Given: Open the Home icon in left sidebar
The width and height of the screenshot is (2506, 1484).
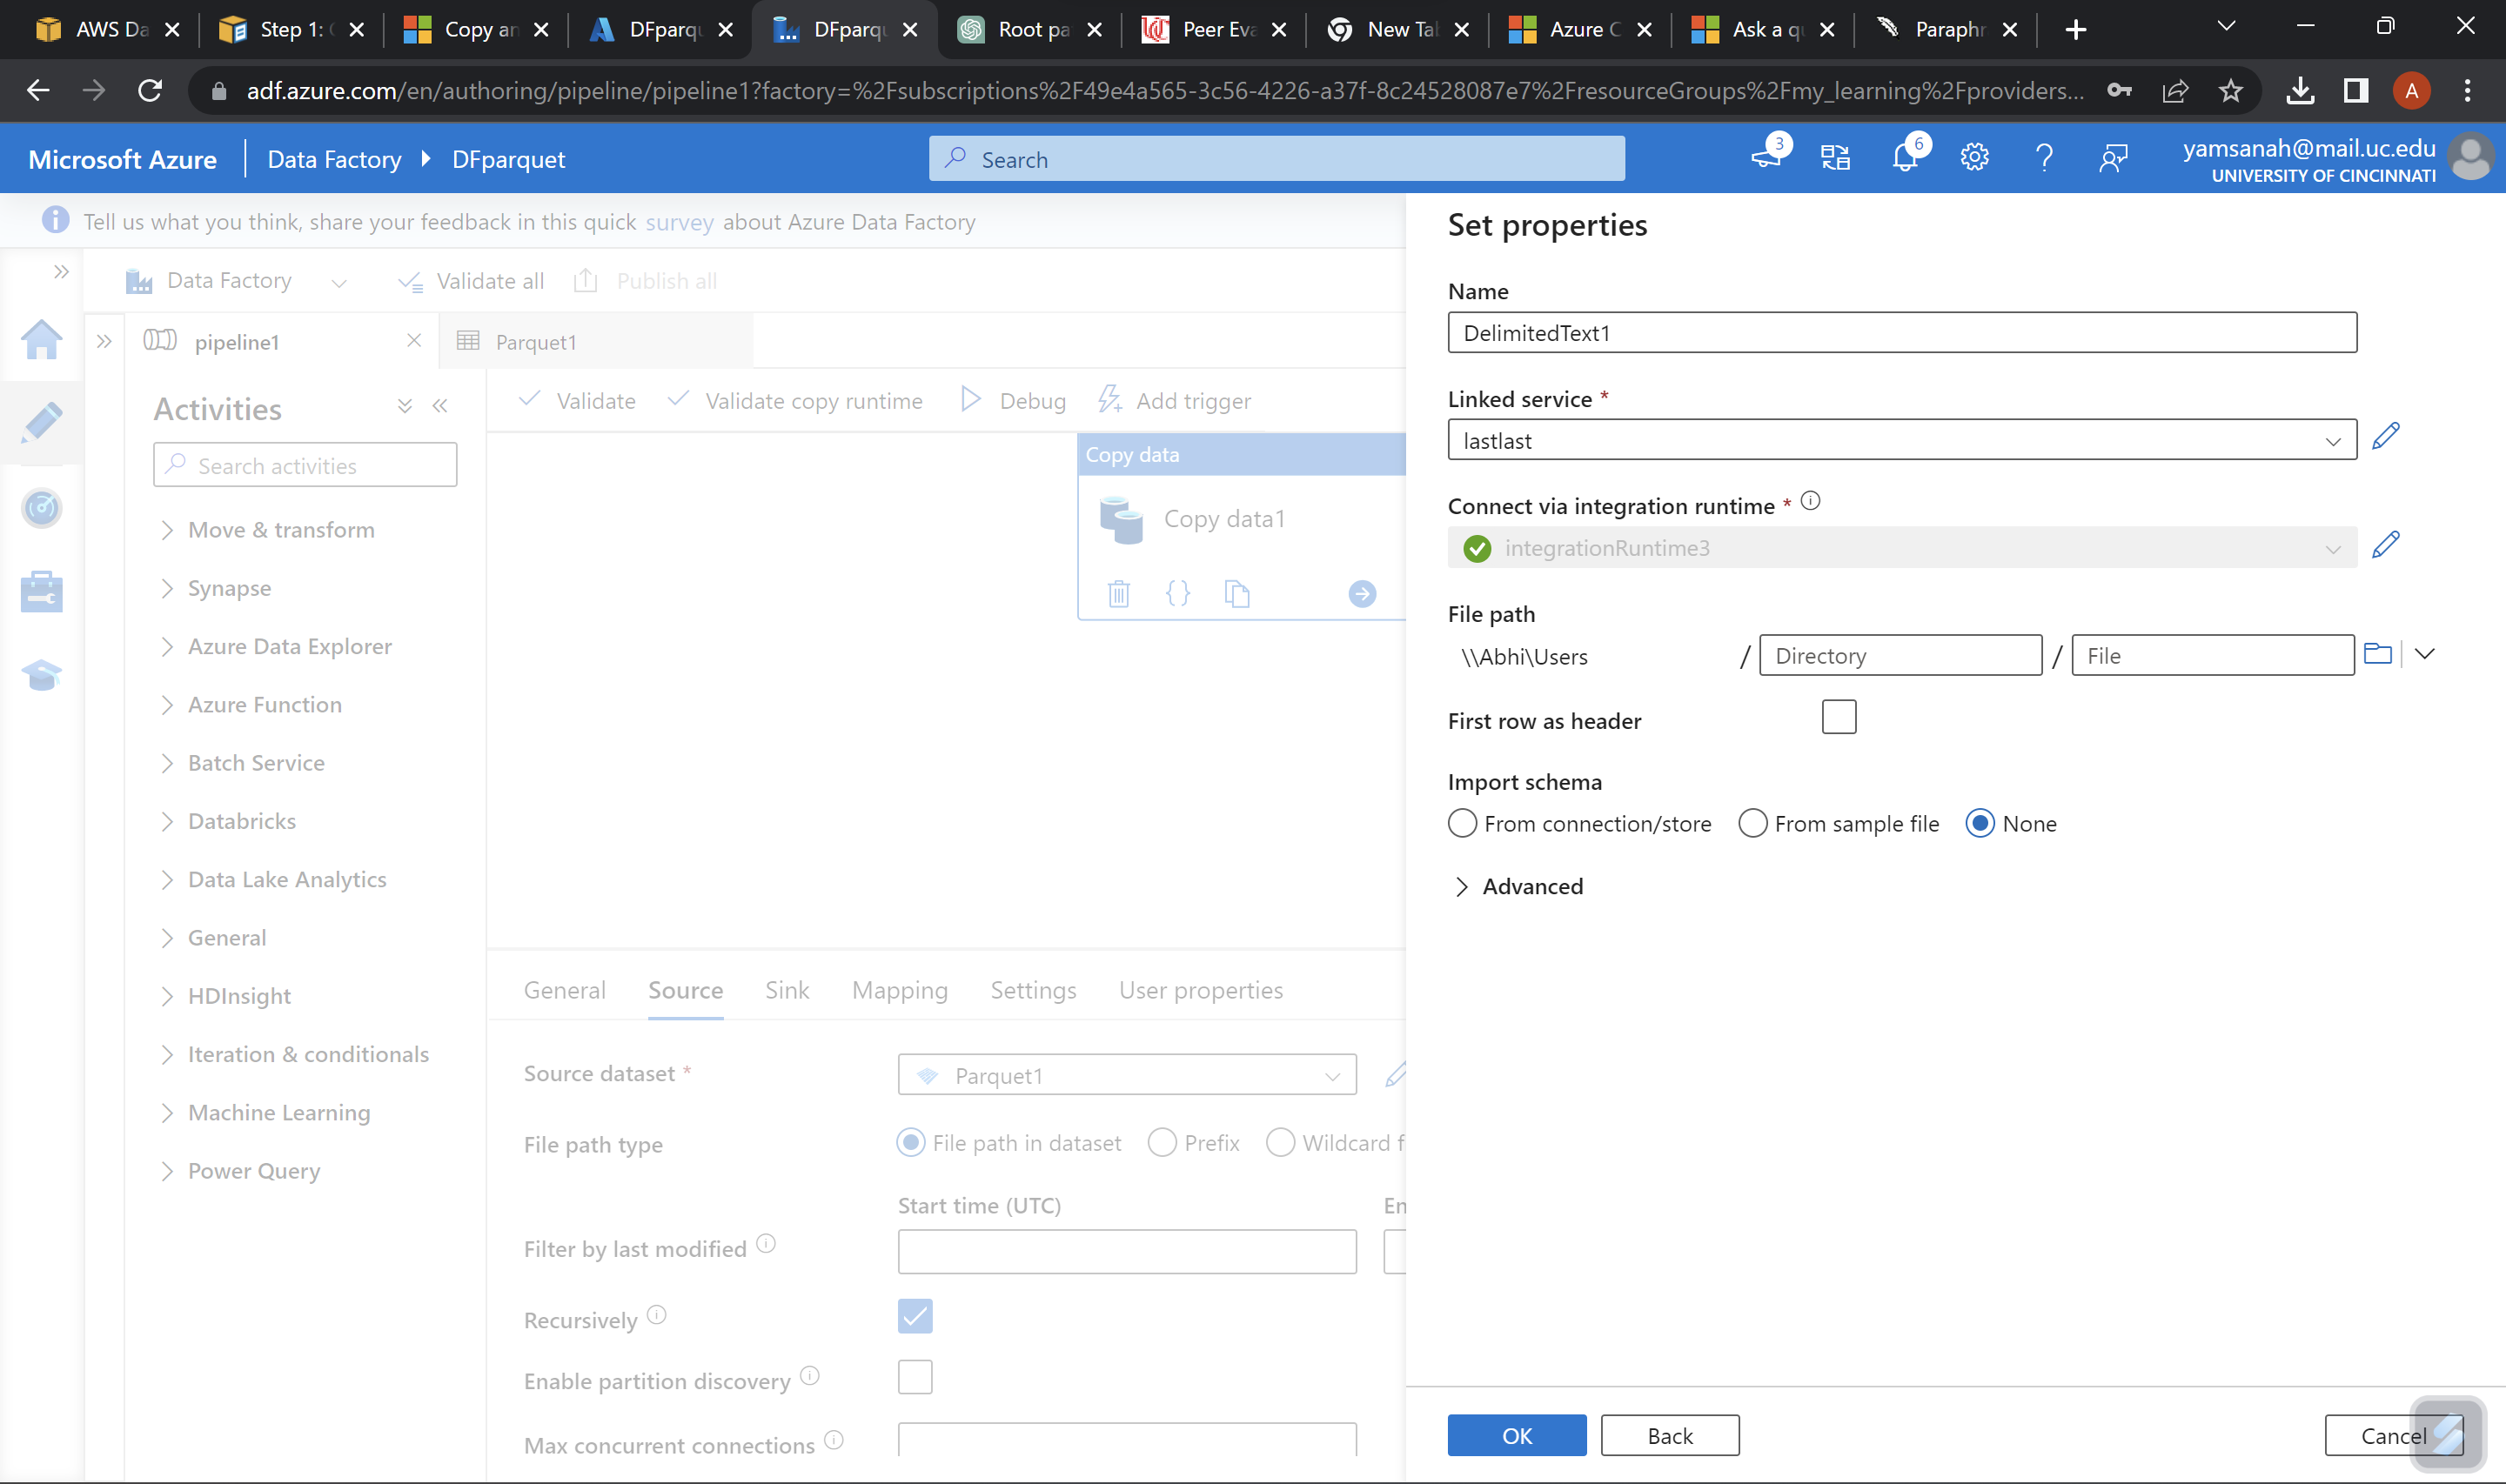Looking at the screenshot, I should coord(41,340).
